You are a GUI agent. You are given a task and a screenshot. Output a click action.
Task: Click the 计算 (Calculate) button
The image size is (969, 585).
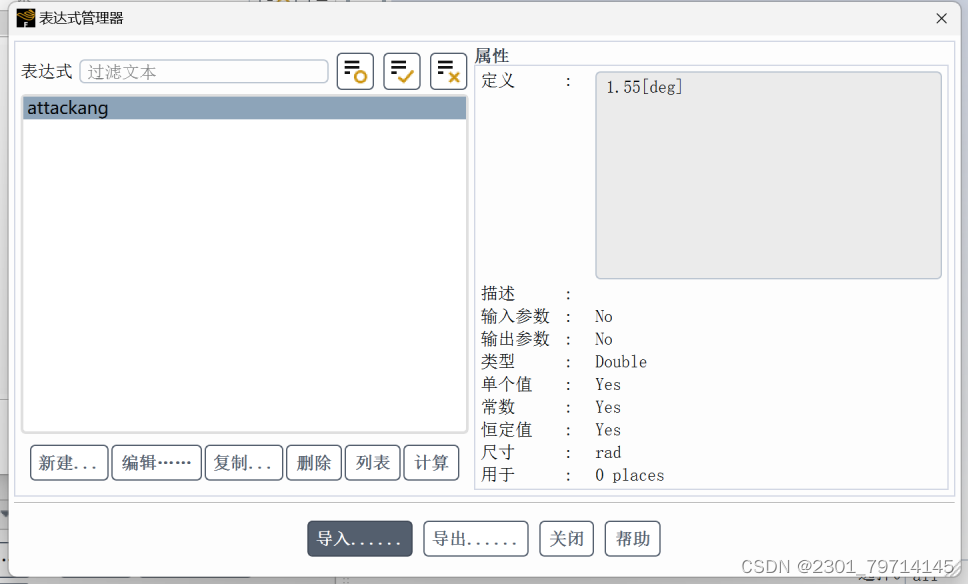click(x=431, y=462)
